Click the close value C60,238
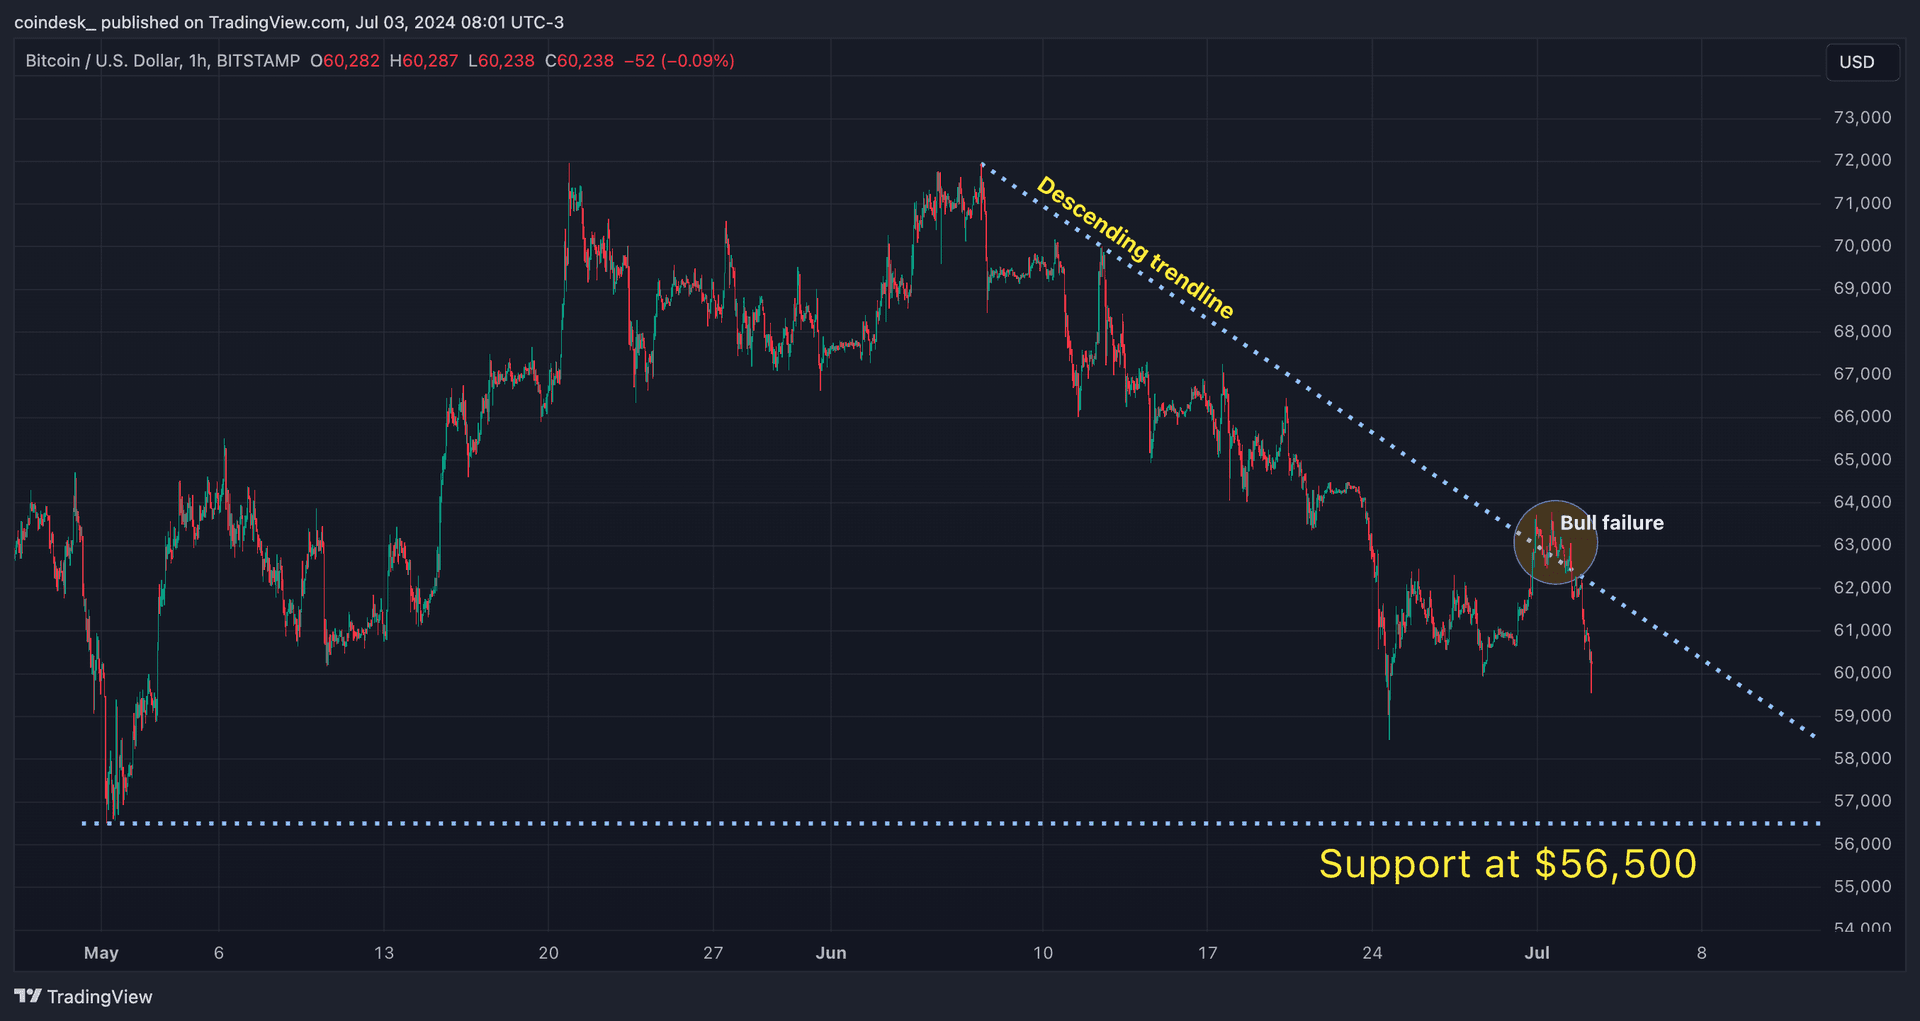 (579, 61)
